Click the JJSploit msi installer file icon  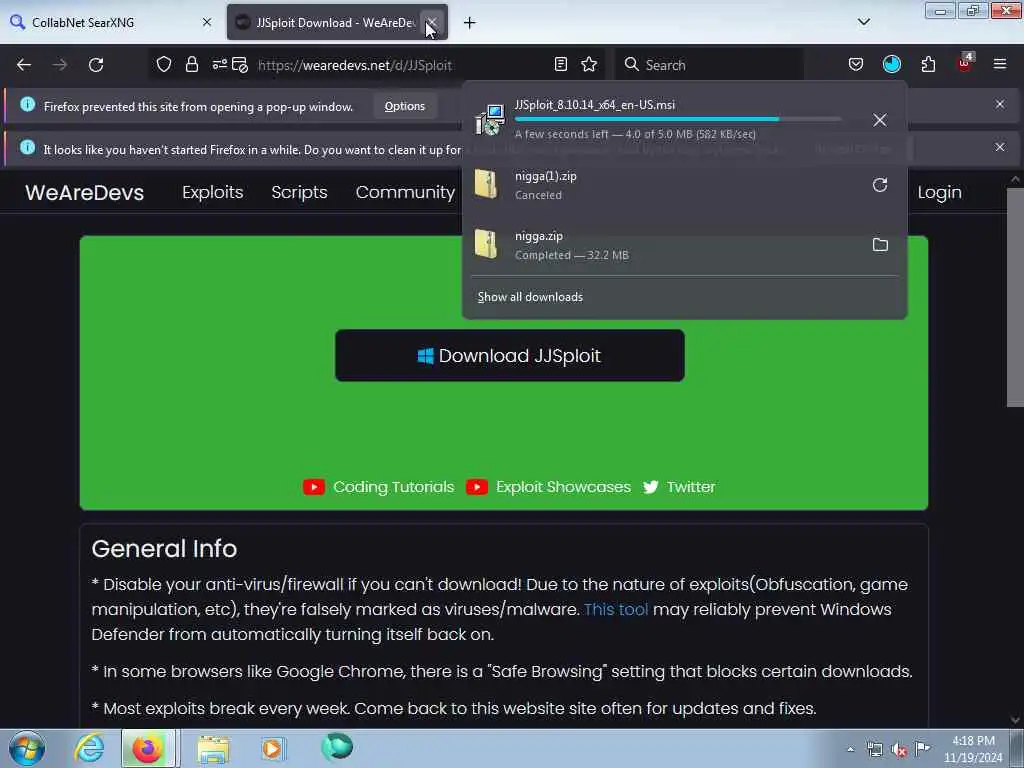pyautogui.click(x=490, y=120)
